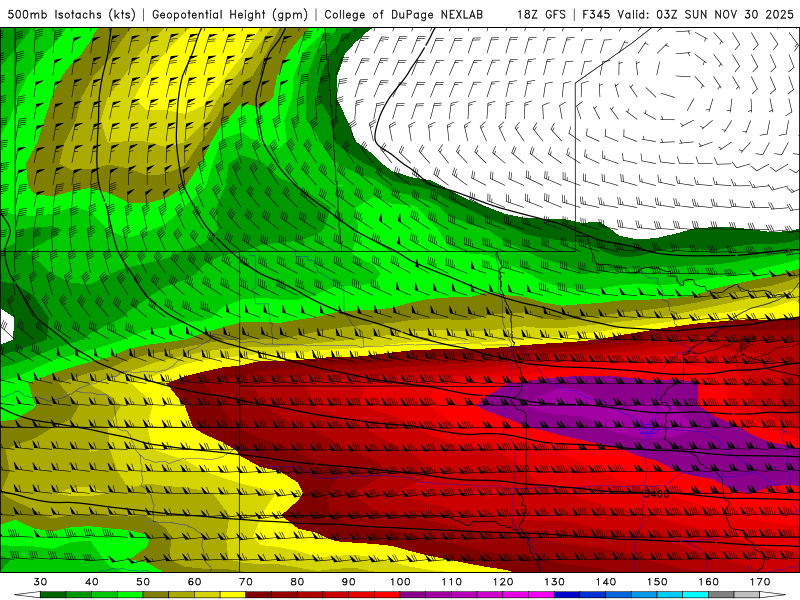This screenshot has height=600, width=800.
Task: Click the purple 100-105 kt colorbar swatch
Action: point(413,595)
